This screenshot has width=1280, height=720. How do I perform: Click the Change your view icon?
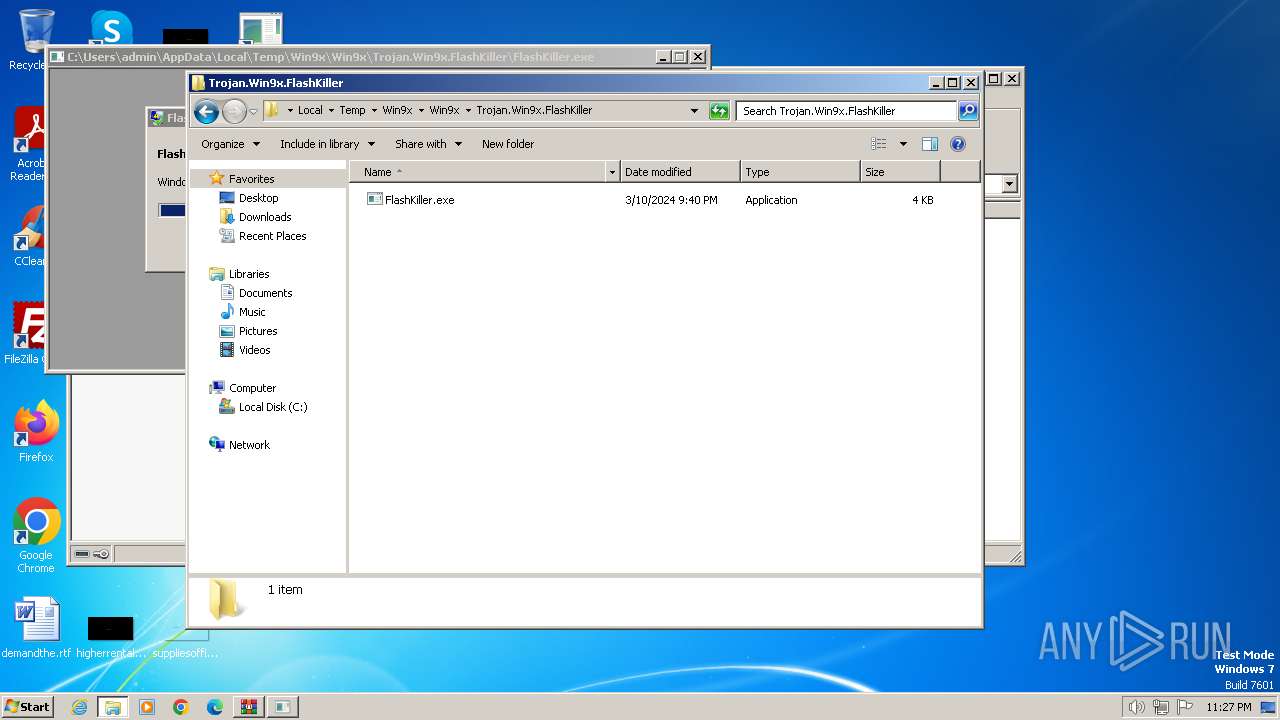(x=879, y=144)
